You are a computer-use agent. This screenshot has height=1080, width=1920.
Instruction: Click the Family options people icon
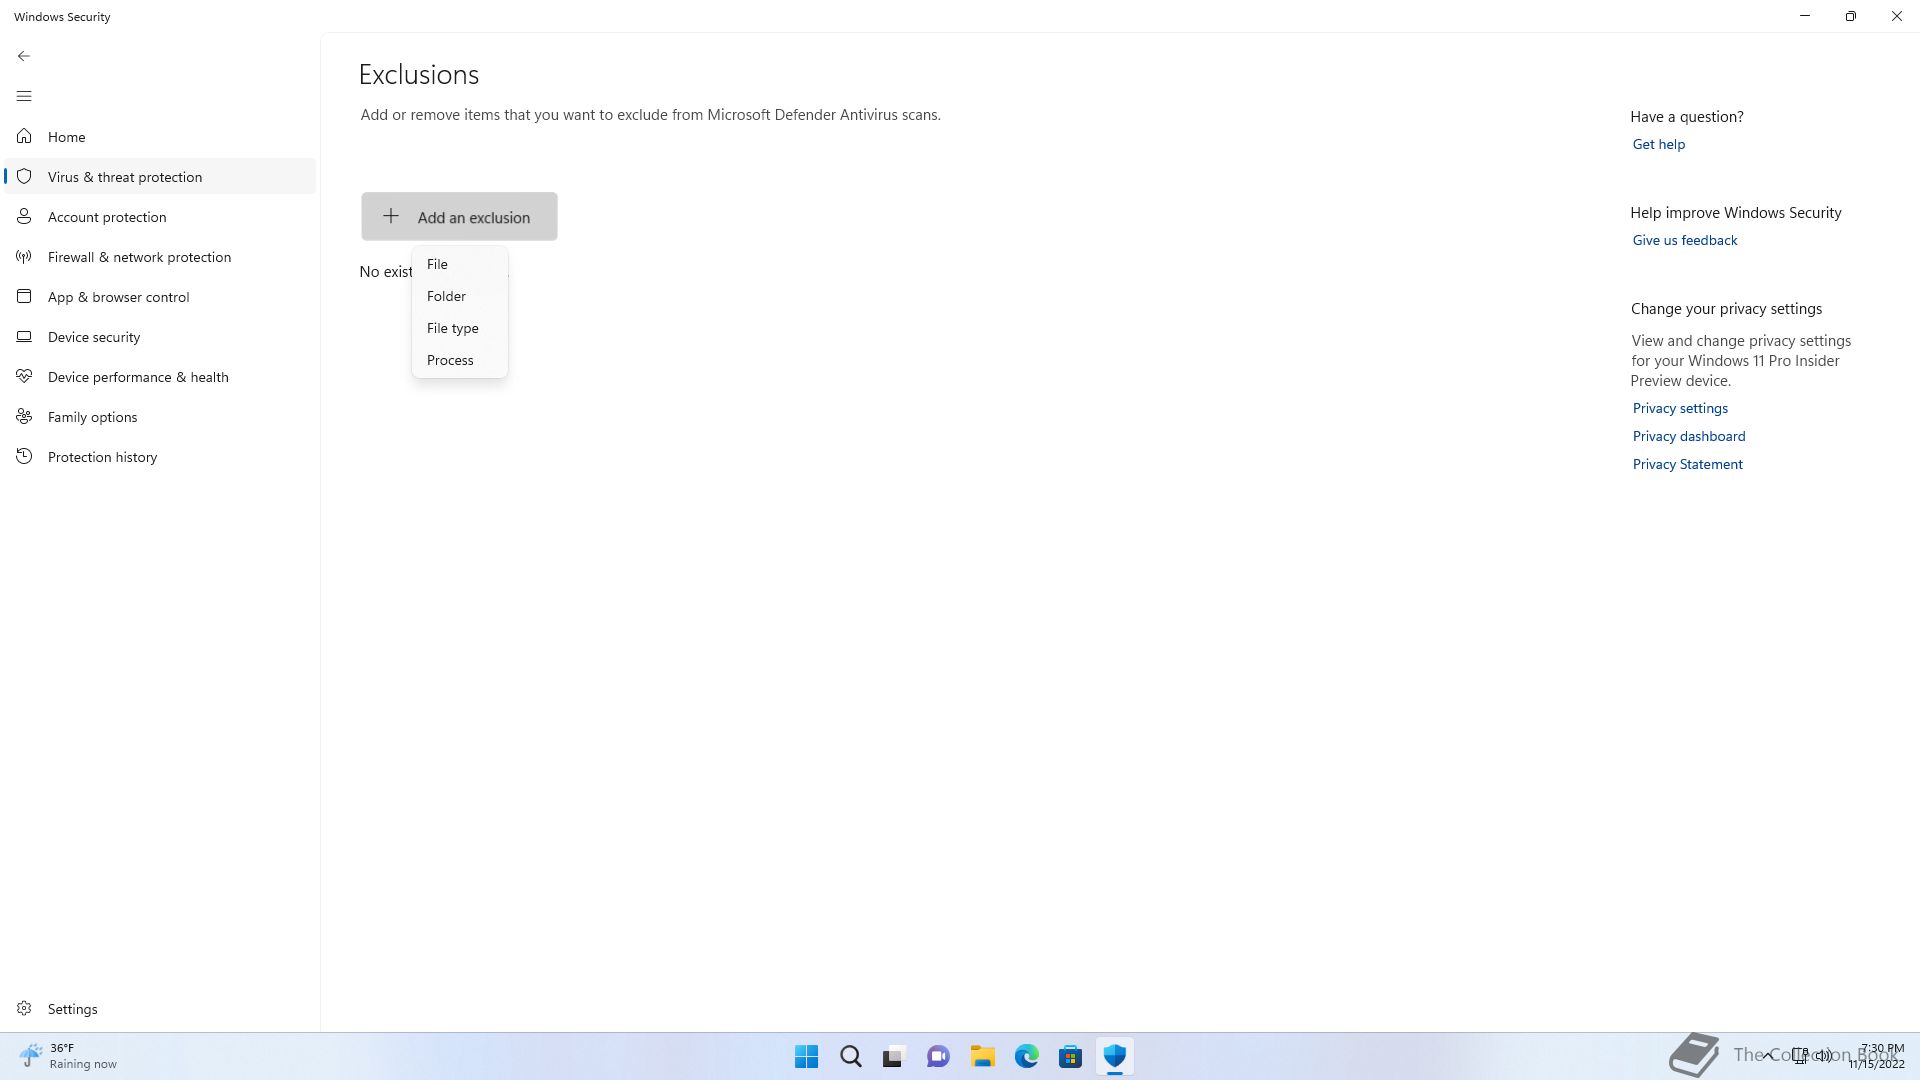[24, 416]
